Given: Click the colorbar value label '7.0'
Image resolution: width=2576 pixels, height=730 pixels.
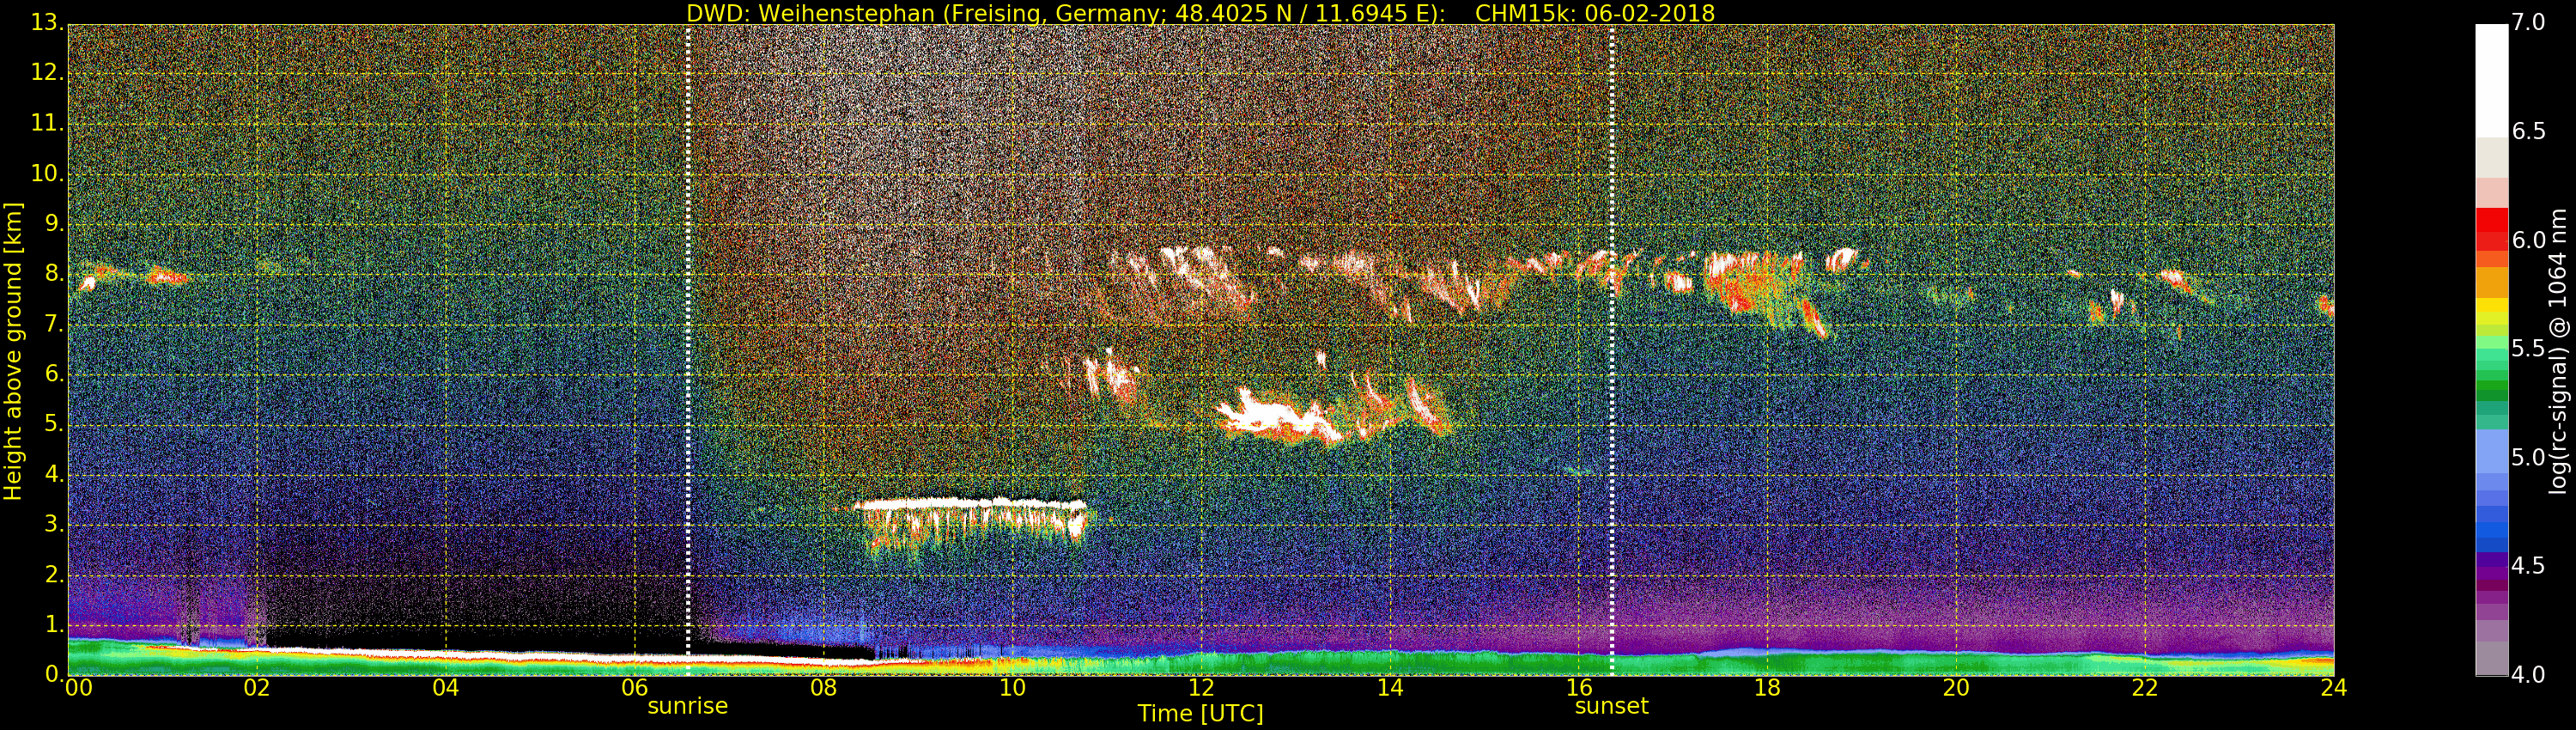Looking at the screenshot, I should (2529, 23).
